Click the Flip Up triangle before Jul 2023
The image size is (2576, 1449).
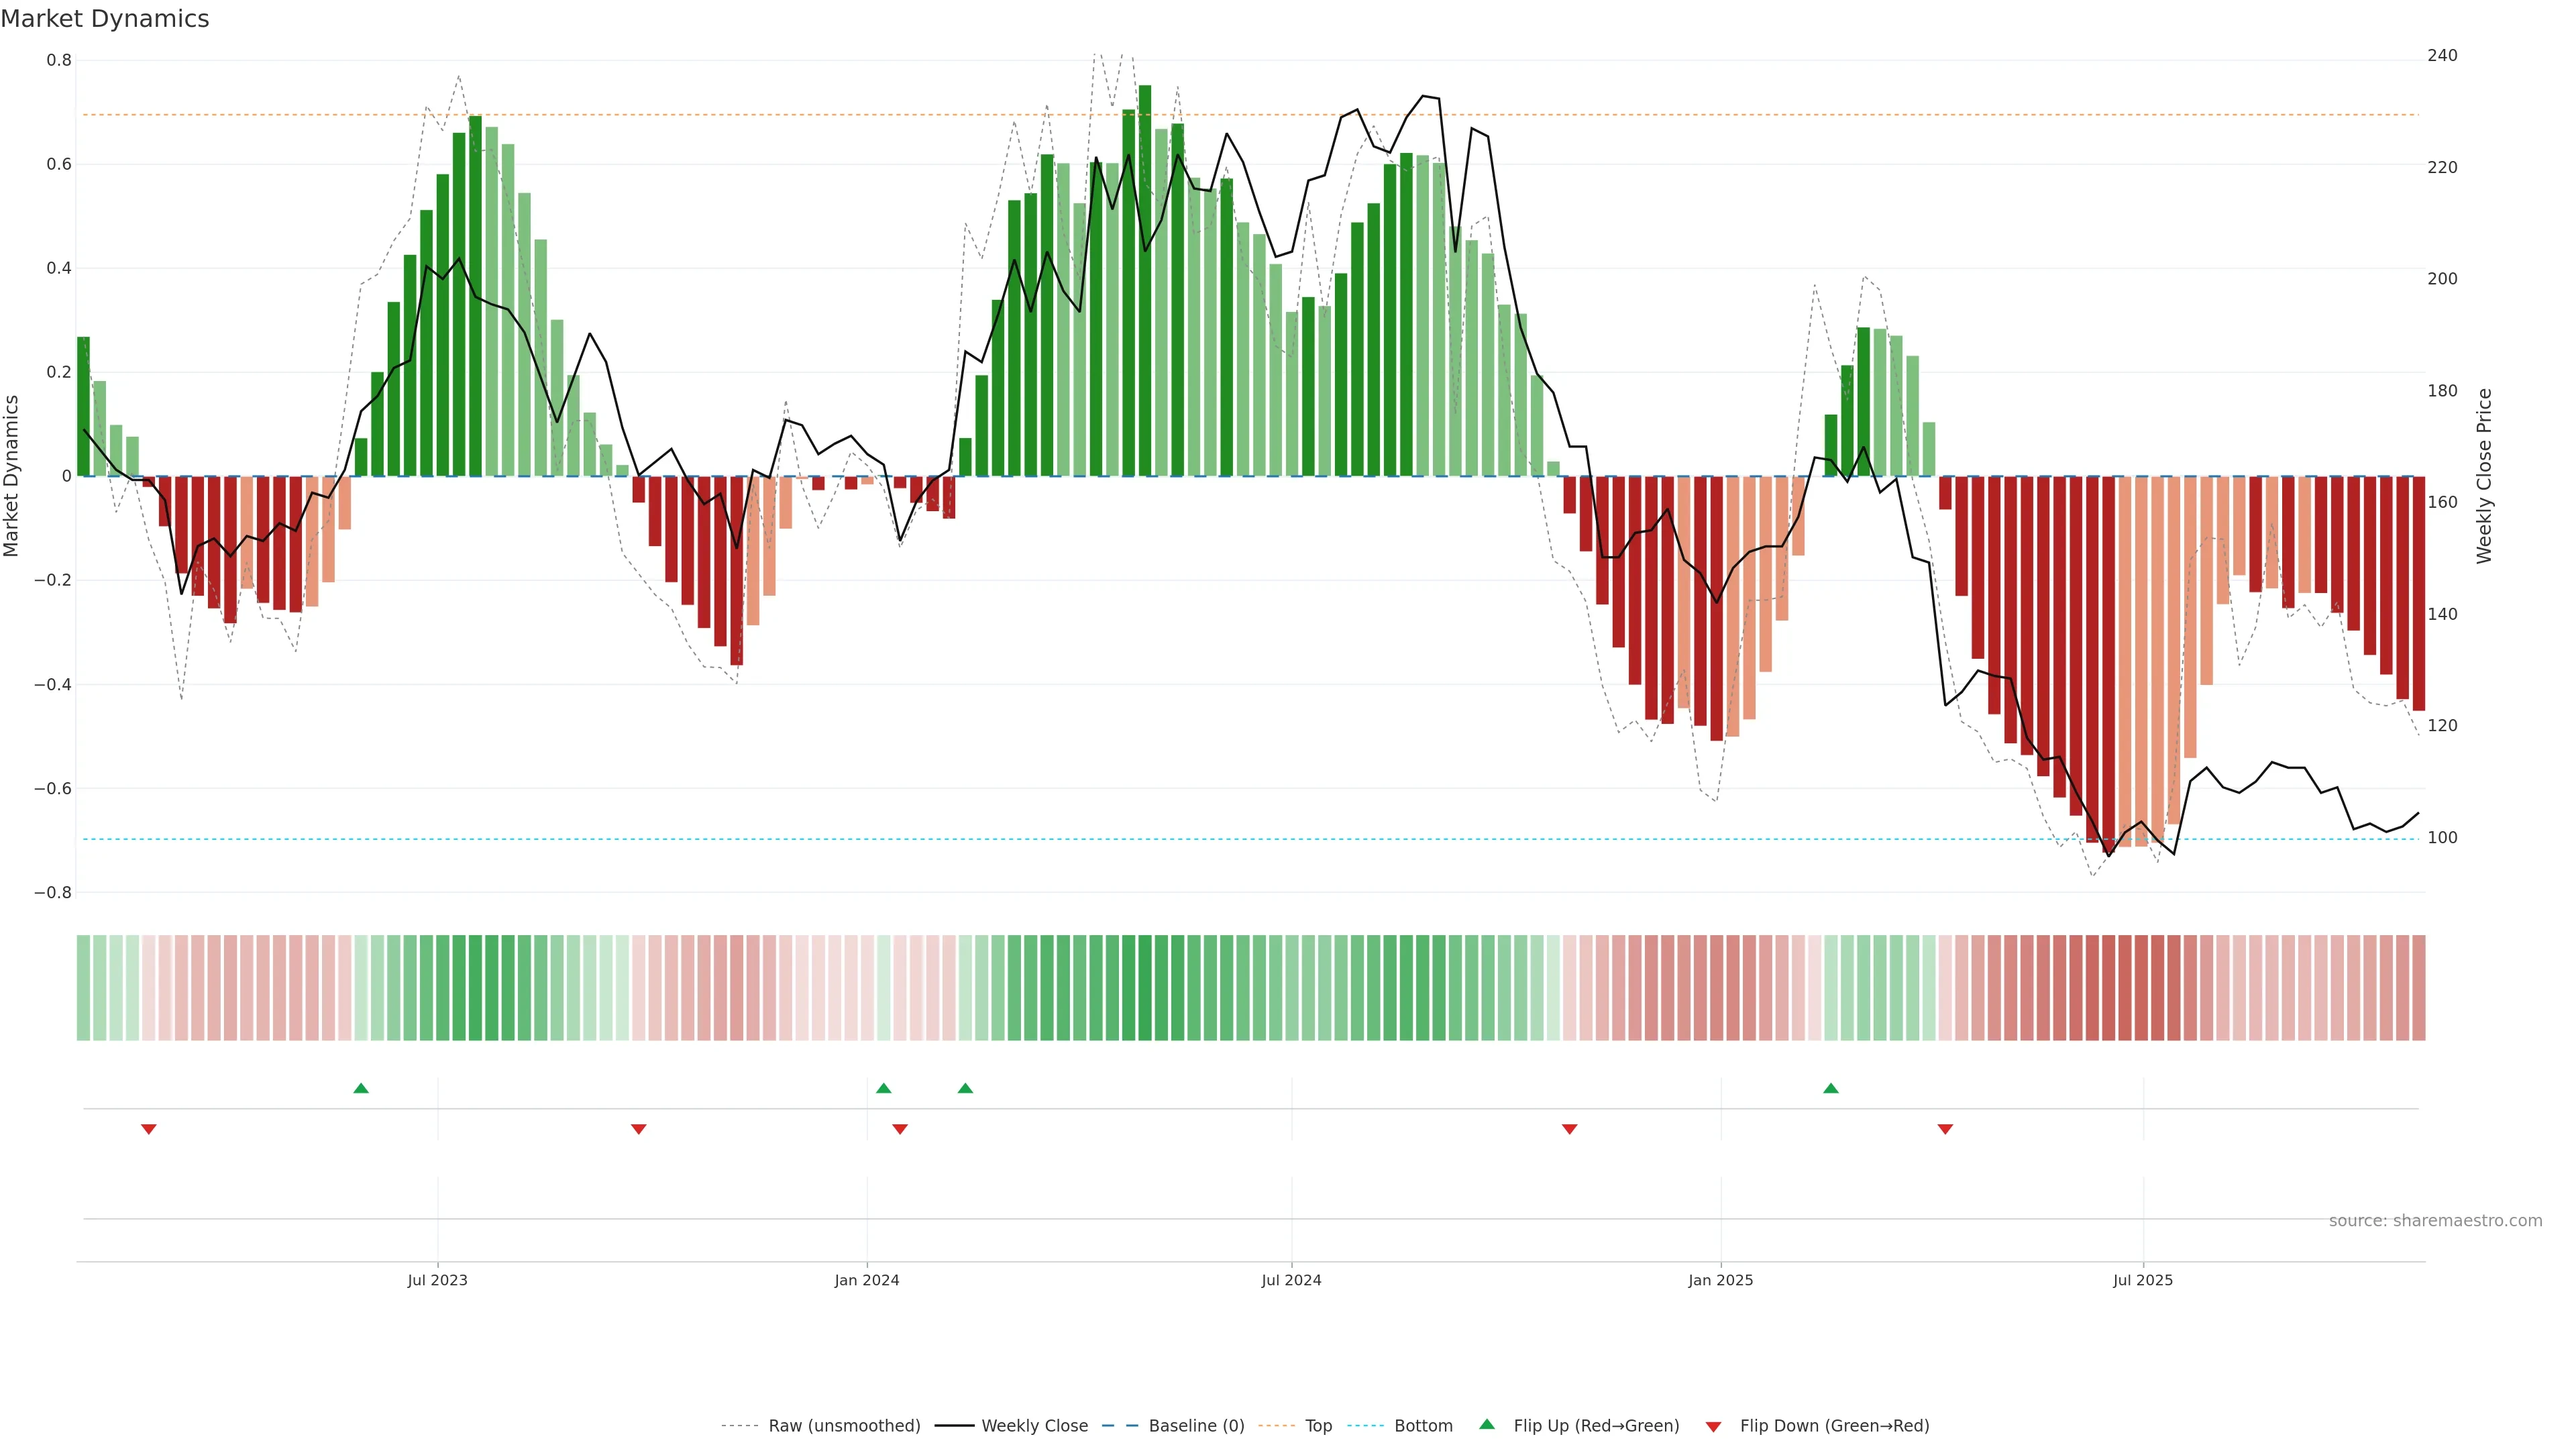pyautogui.click(x=361, y=1088)
